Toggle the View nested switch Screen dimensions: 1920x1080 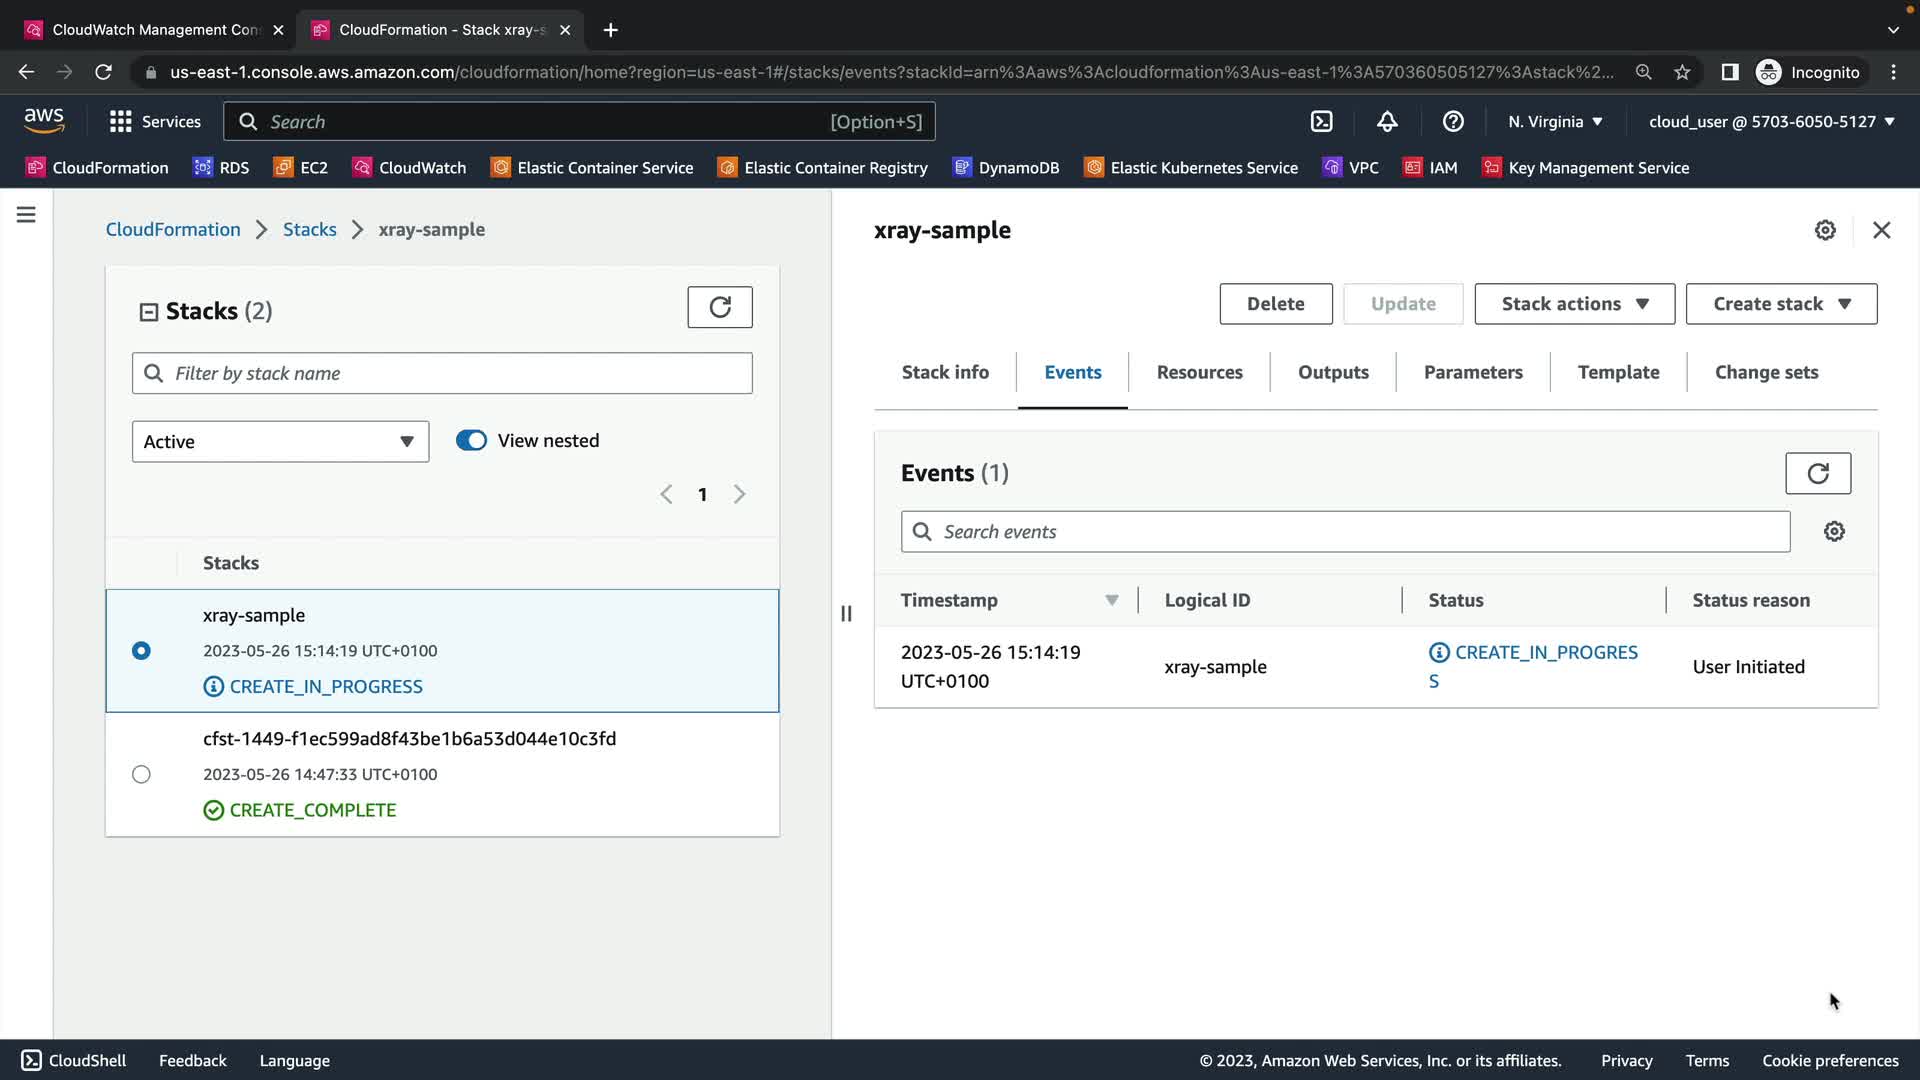[x=471, y=441]
